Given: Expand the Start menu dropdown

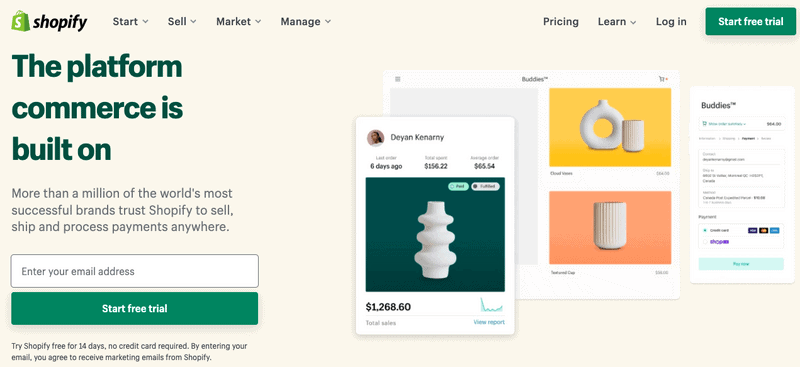Looking at the screenshot, I should click(x=131, y=21).
